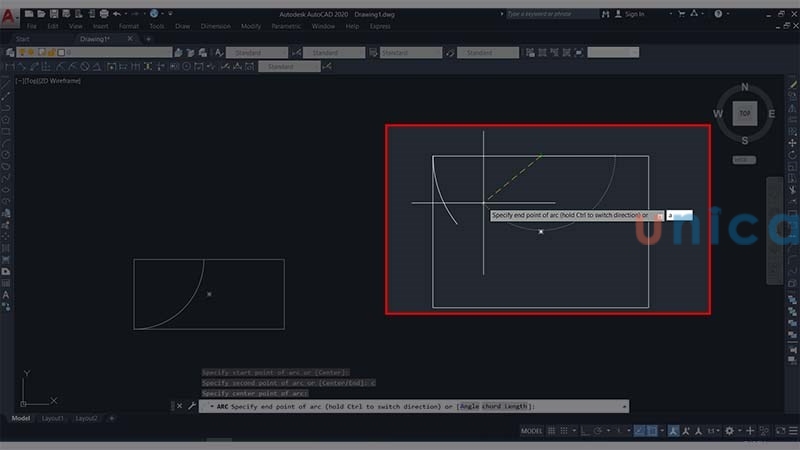This screenshot has width=800, height=450.
Task: Switch to the Layout1 tab
Action: point(53,418)
